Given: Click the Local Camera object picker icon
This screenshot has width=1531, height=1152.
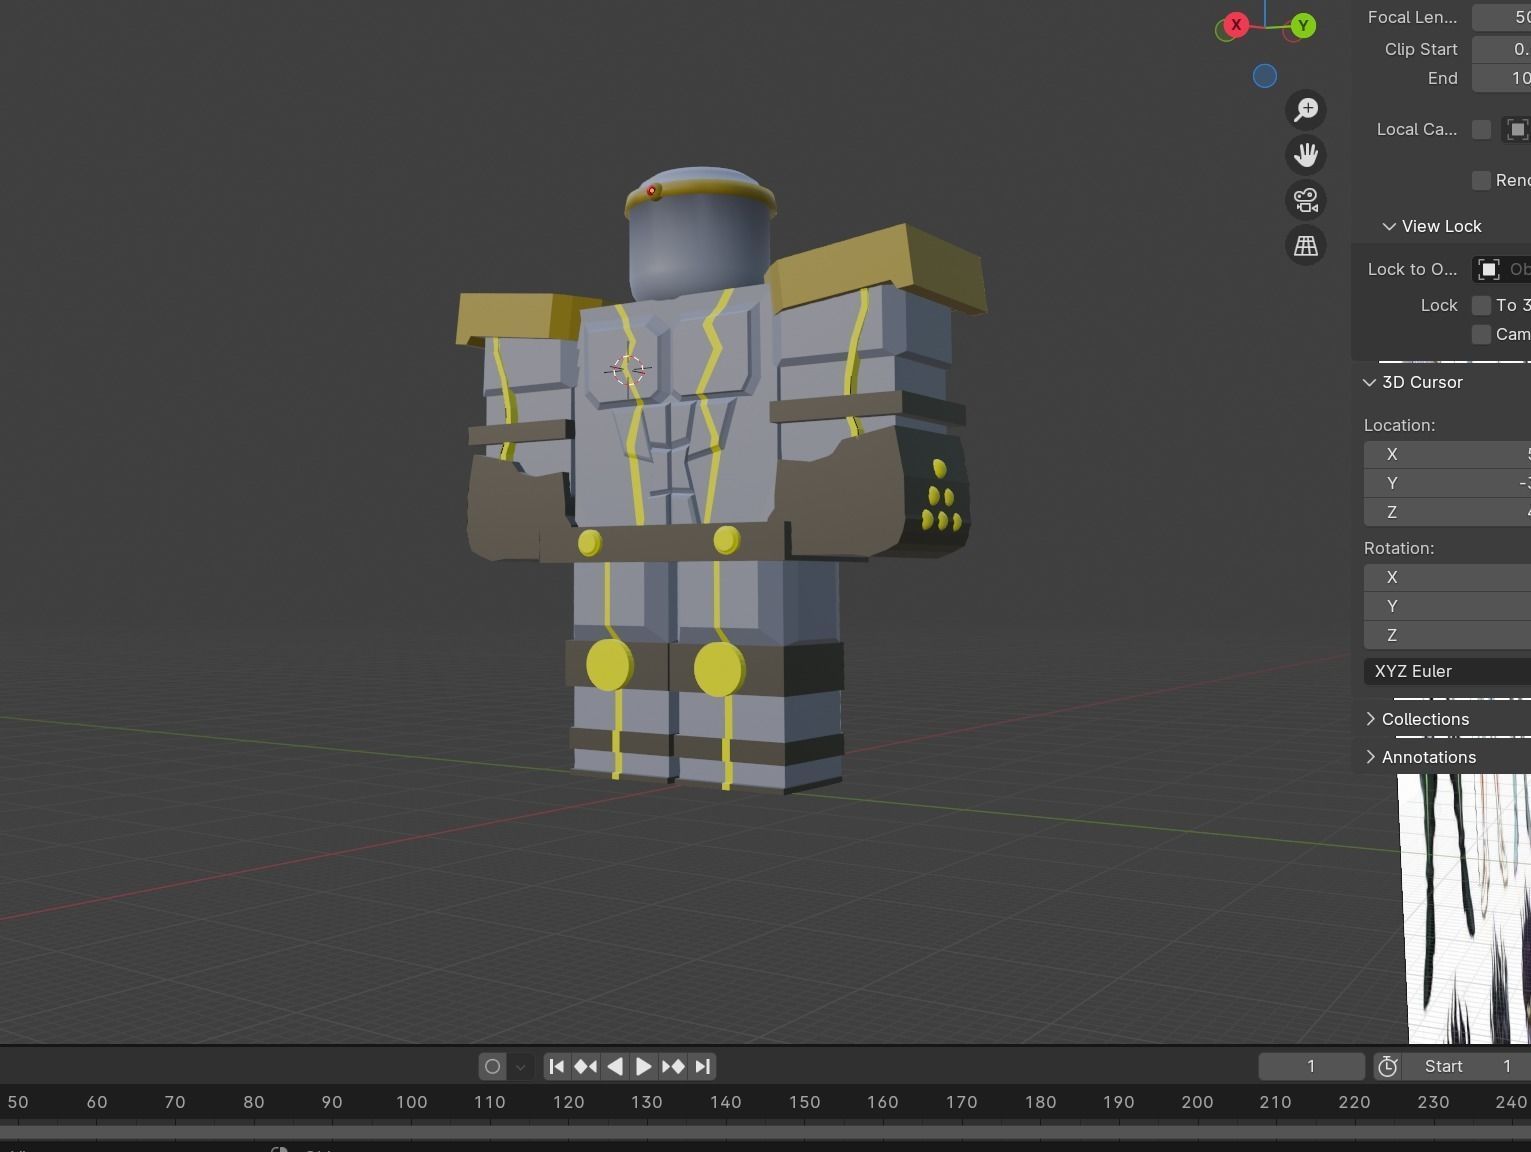Looking at the screenshot, I should pos(1517,130).
